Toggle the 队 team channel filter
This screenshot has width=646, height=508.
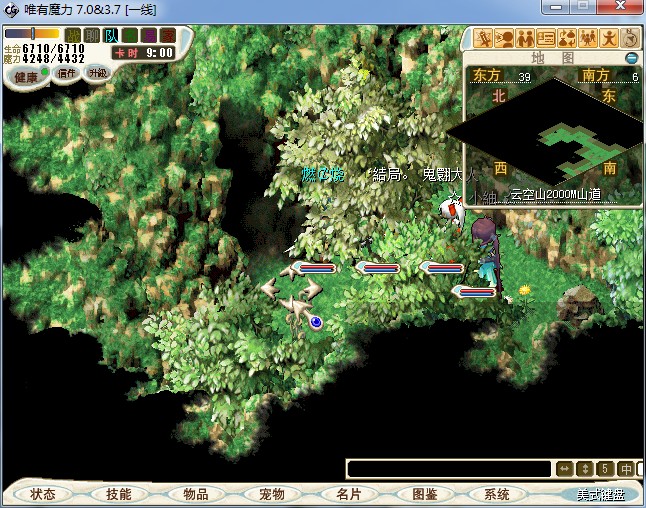111,35
